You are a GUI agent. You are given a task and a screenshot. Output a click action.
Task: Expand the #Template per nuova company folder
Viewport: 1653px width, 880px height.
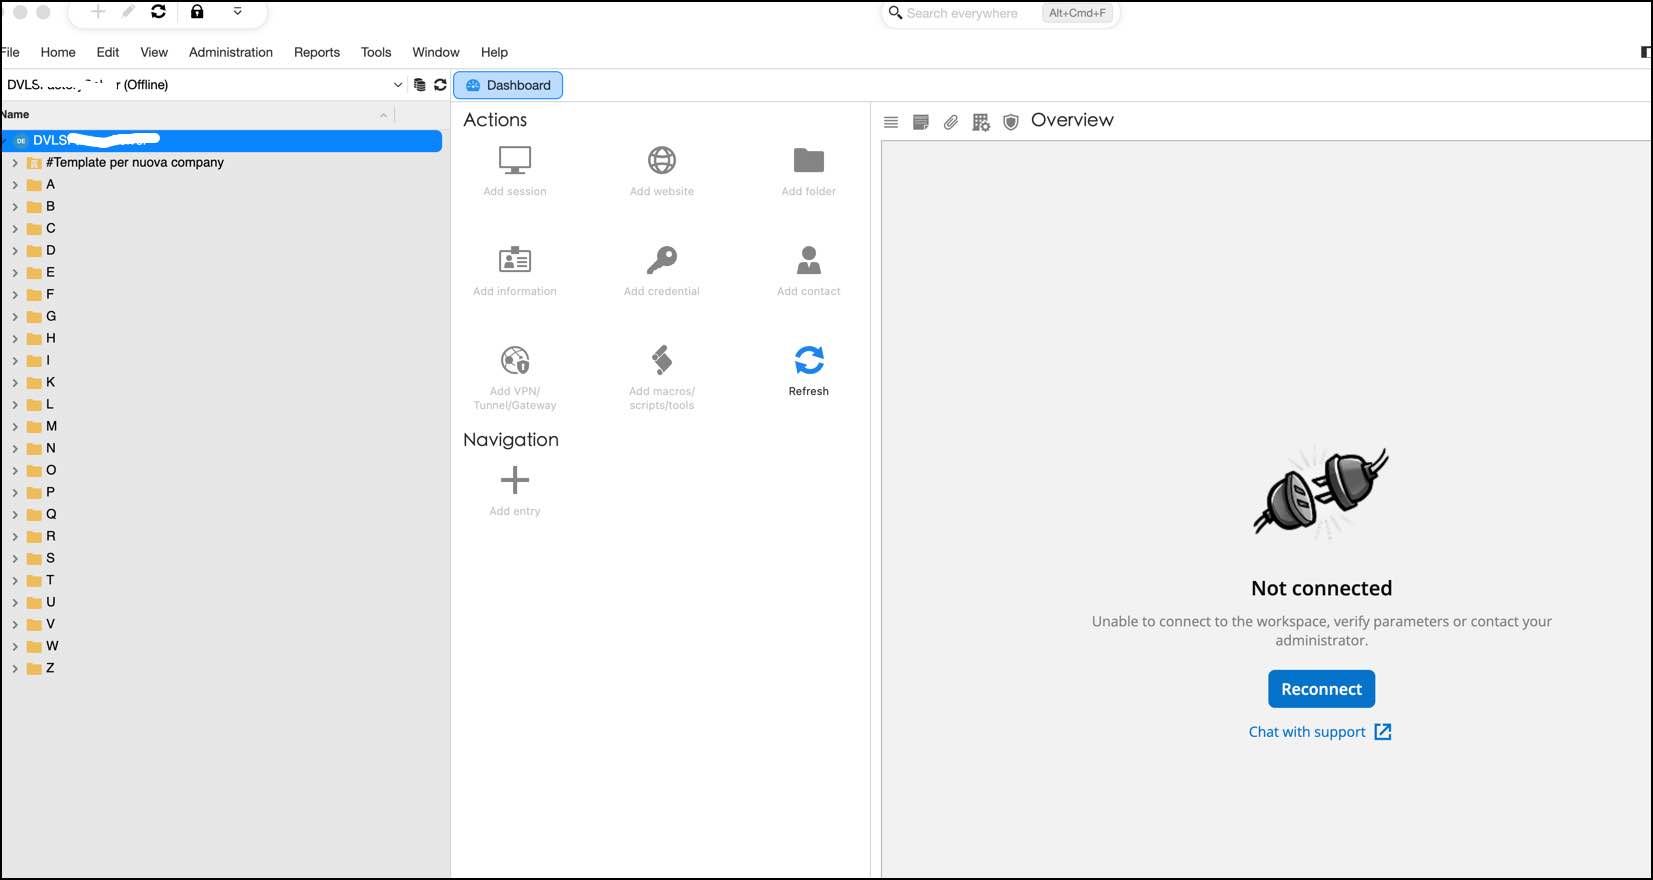(15, 163)
